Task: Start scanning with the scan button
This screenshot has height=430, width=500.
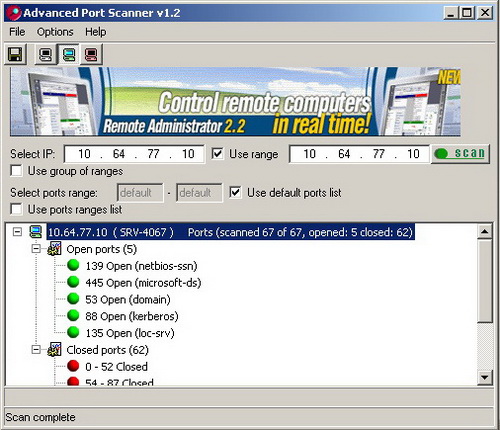Action: [x=460, y=154]
